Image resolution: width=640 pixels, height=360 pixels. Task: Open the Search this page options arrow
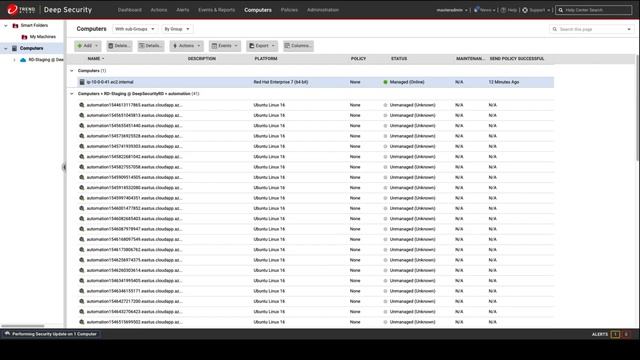pos(629,29)
